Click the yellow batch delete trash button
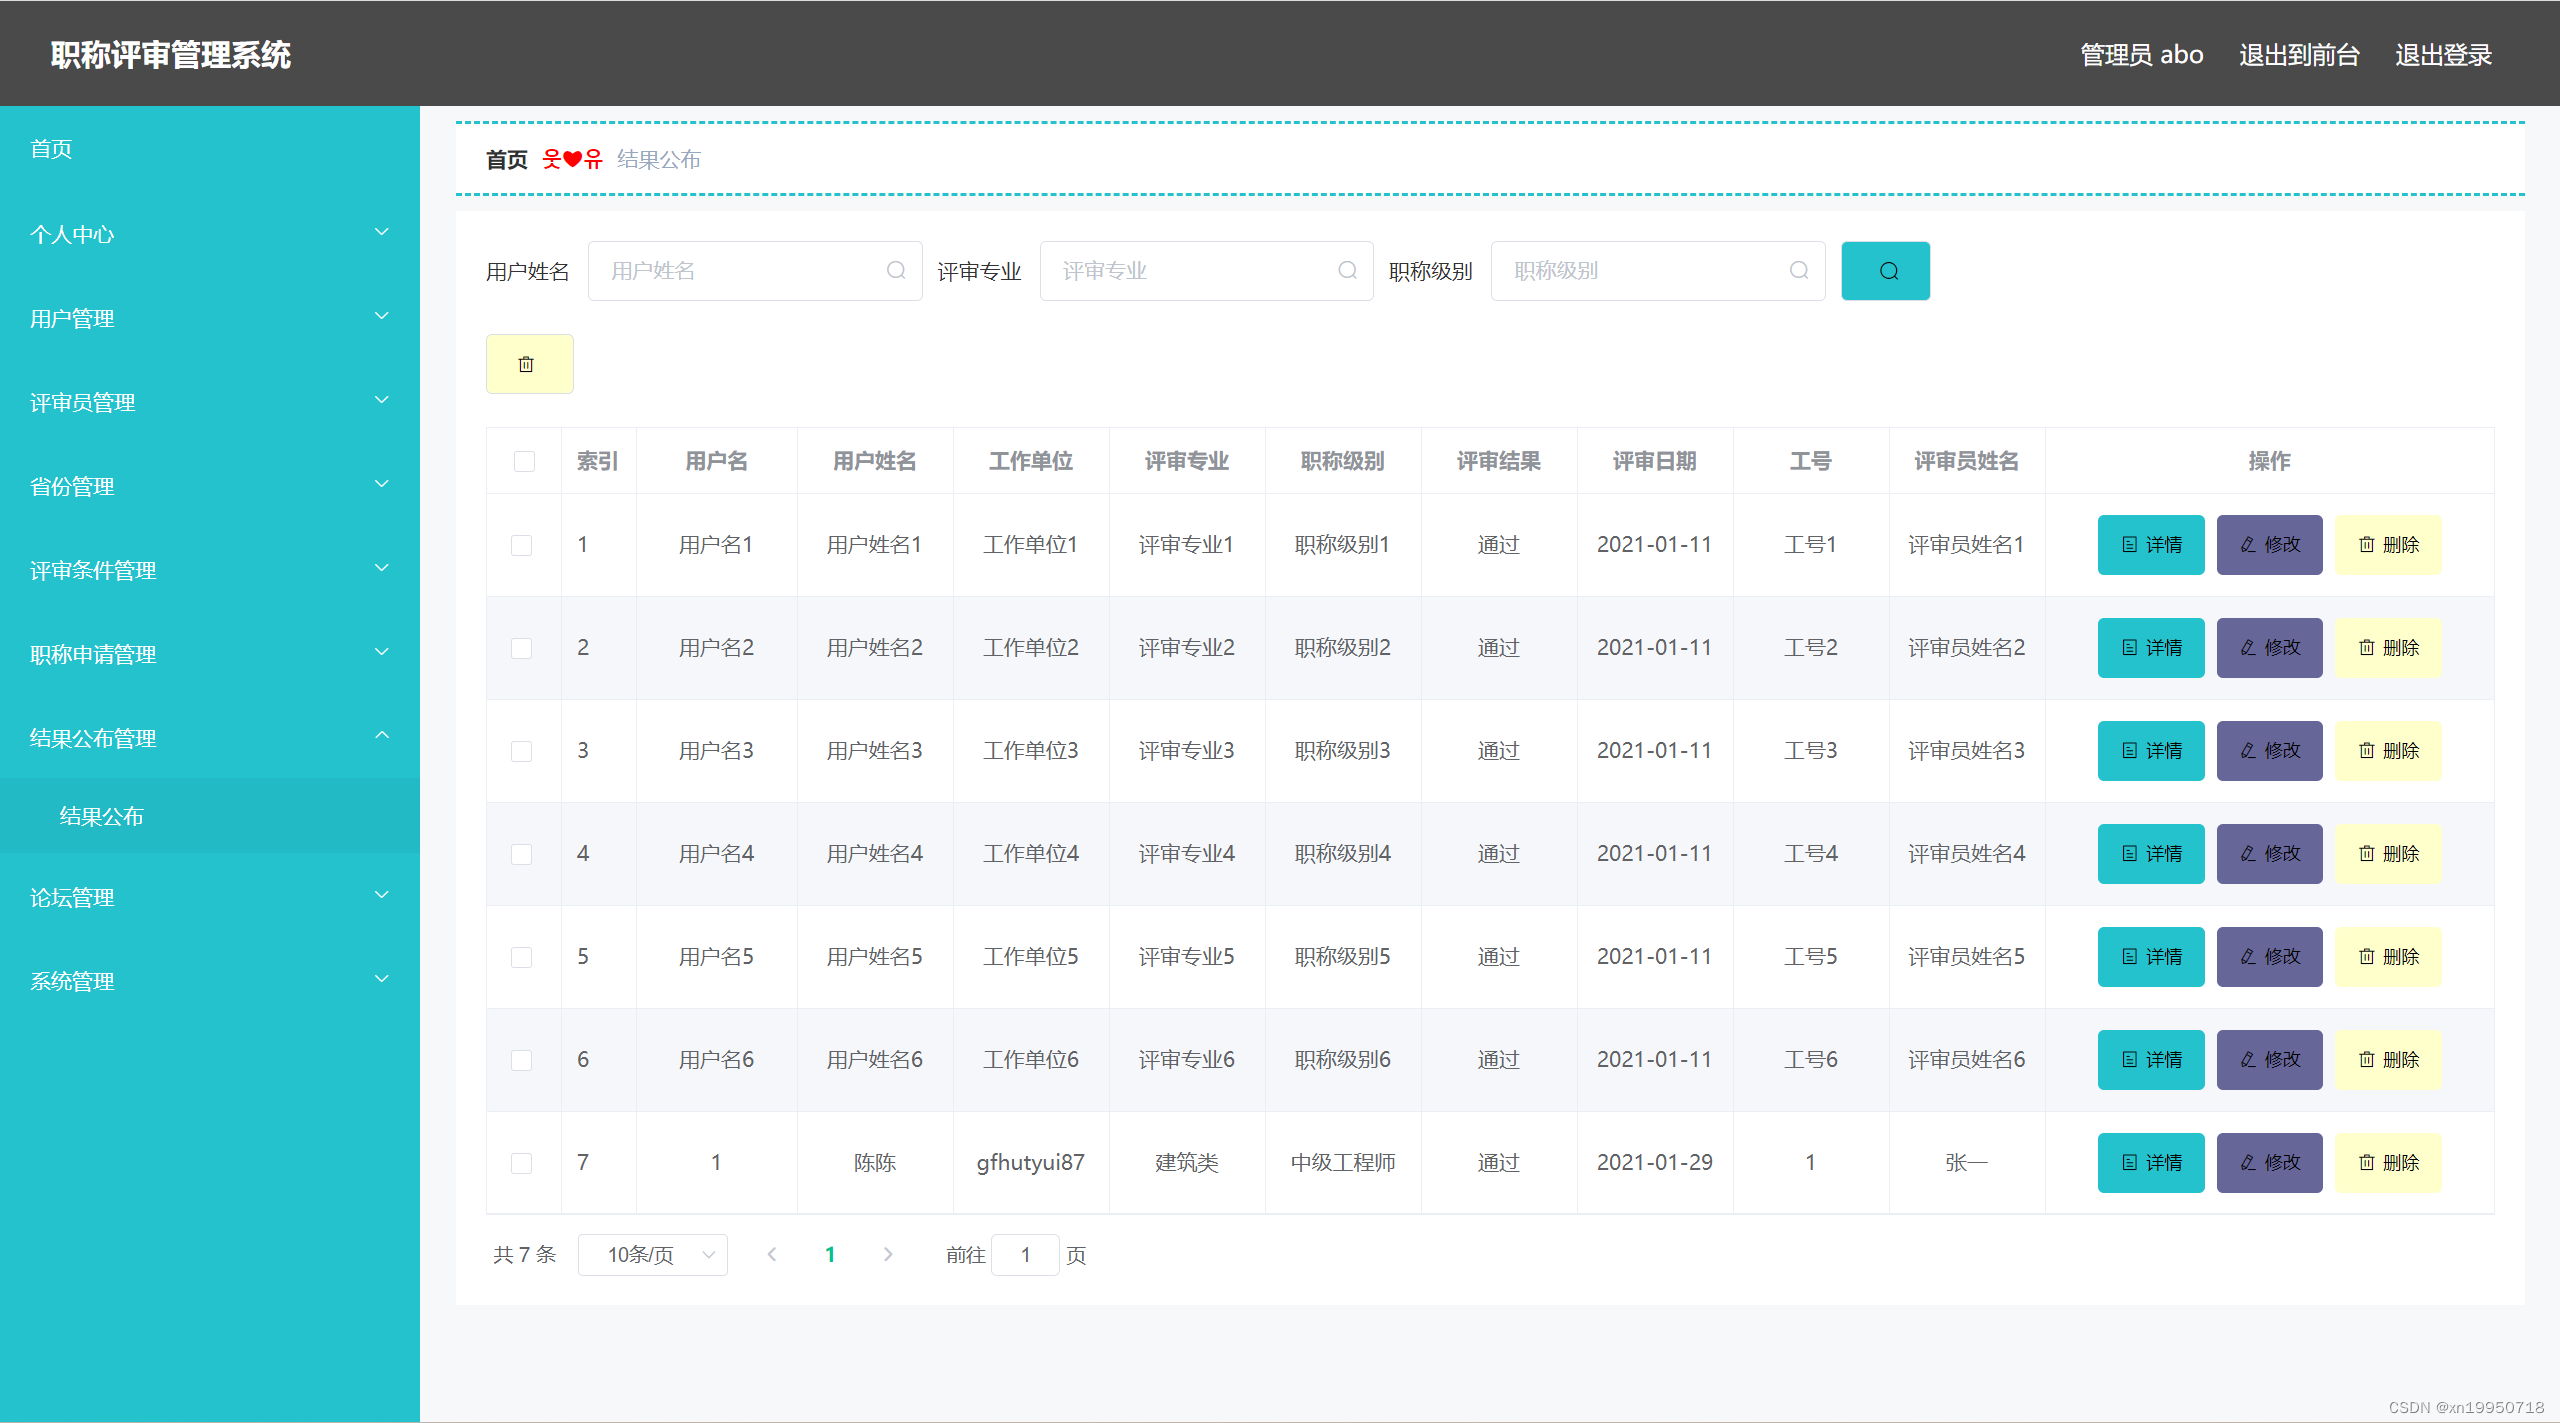The width and height of the screenshot is (2560, 1423). (x=529, y=364)
